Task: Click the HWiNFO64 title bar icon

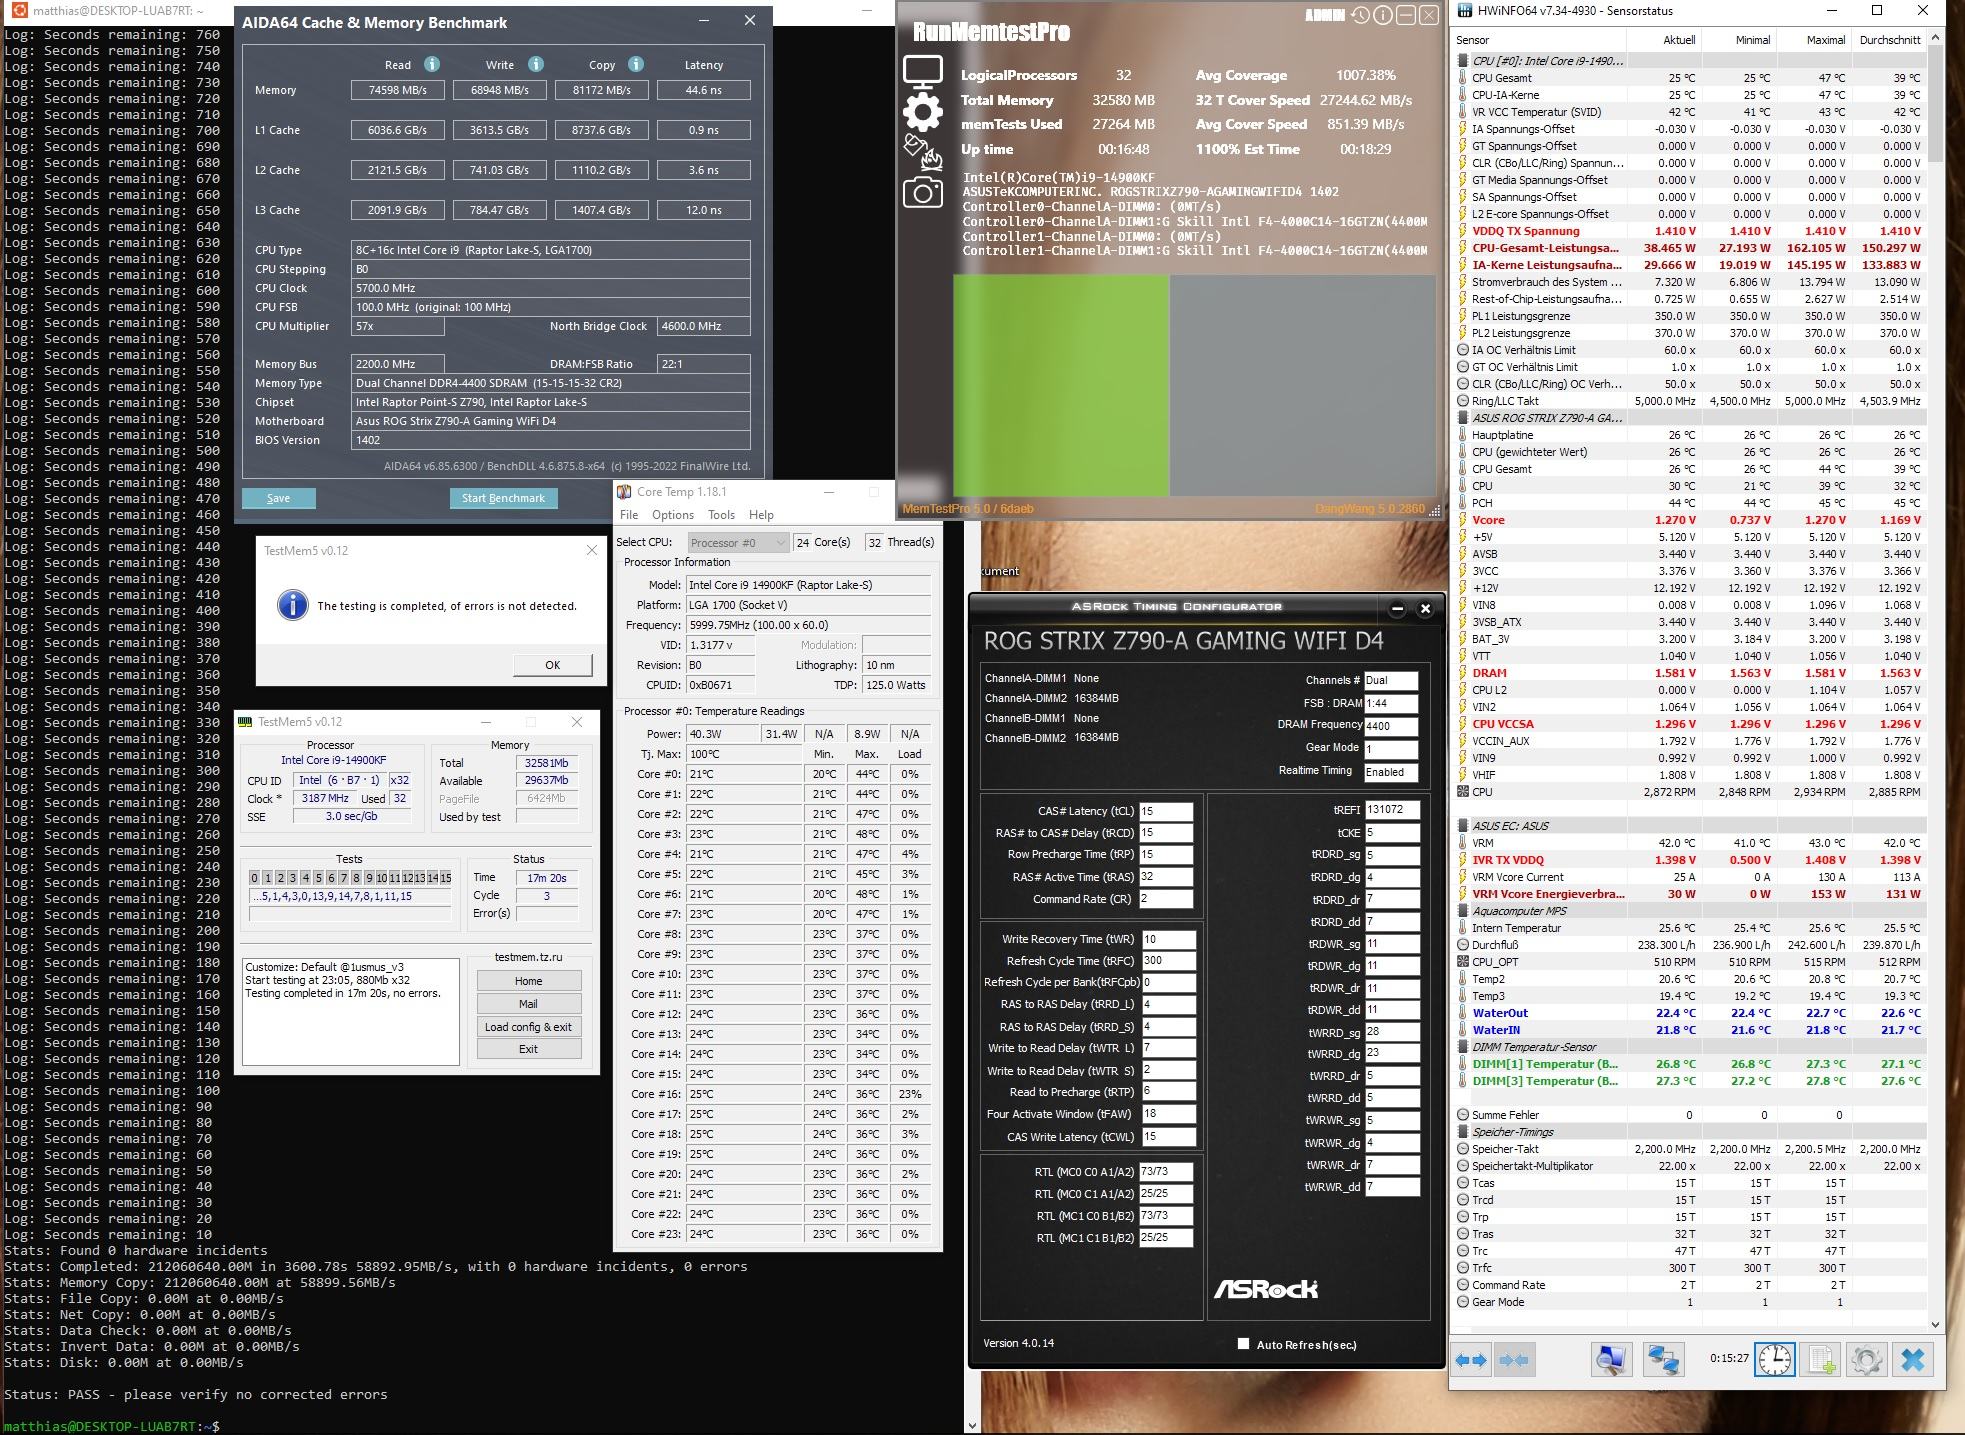Action: pos(1466,11)
